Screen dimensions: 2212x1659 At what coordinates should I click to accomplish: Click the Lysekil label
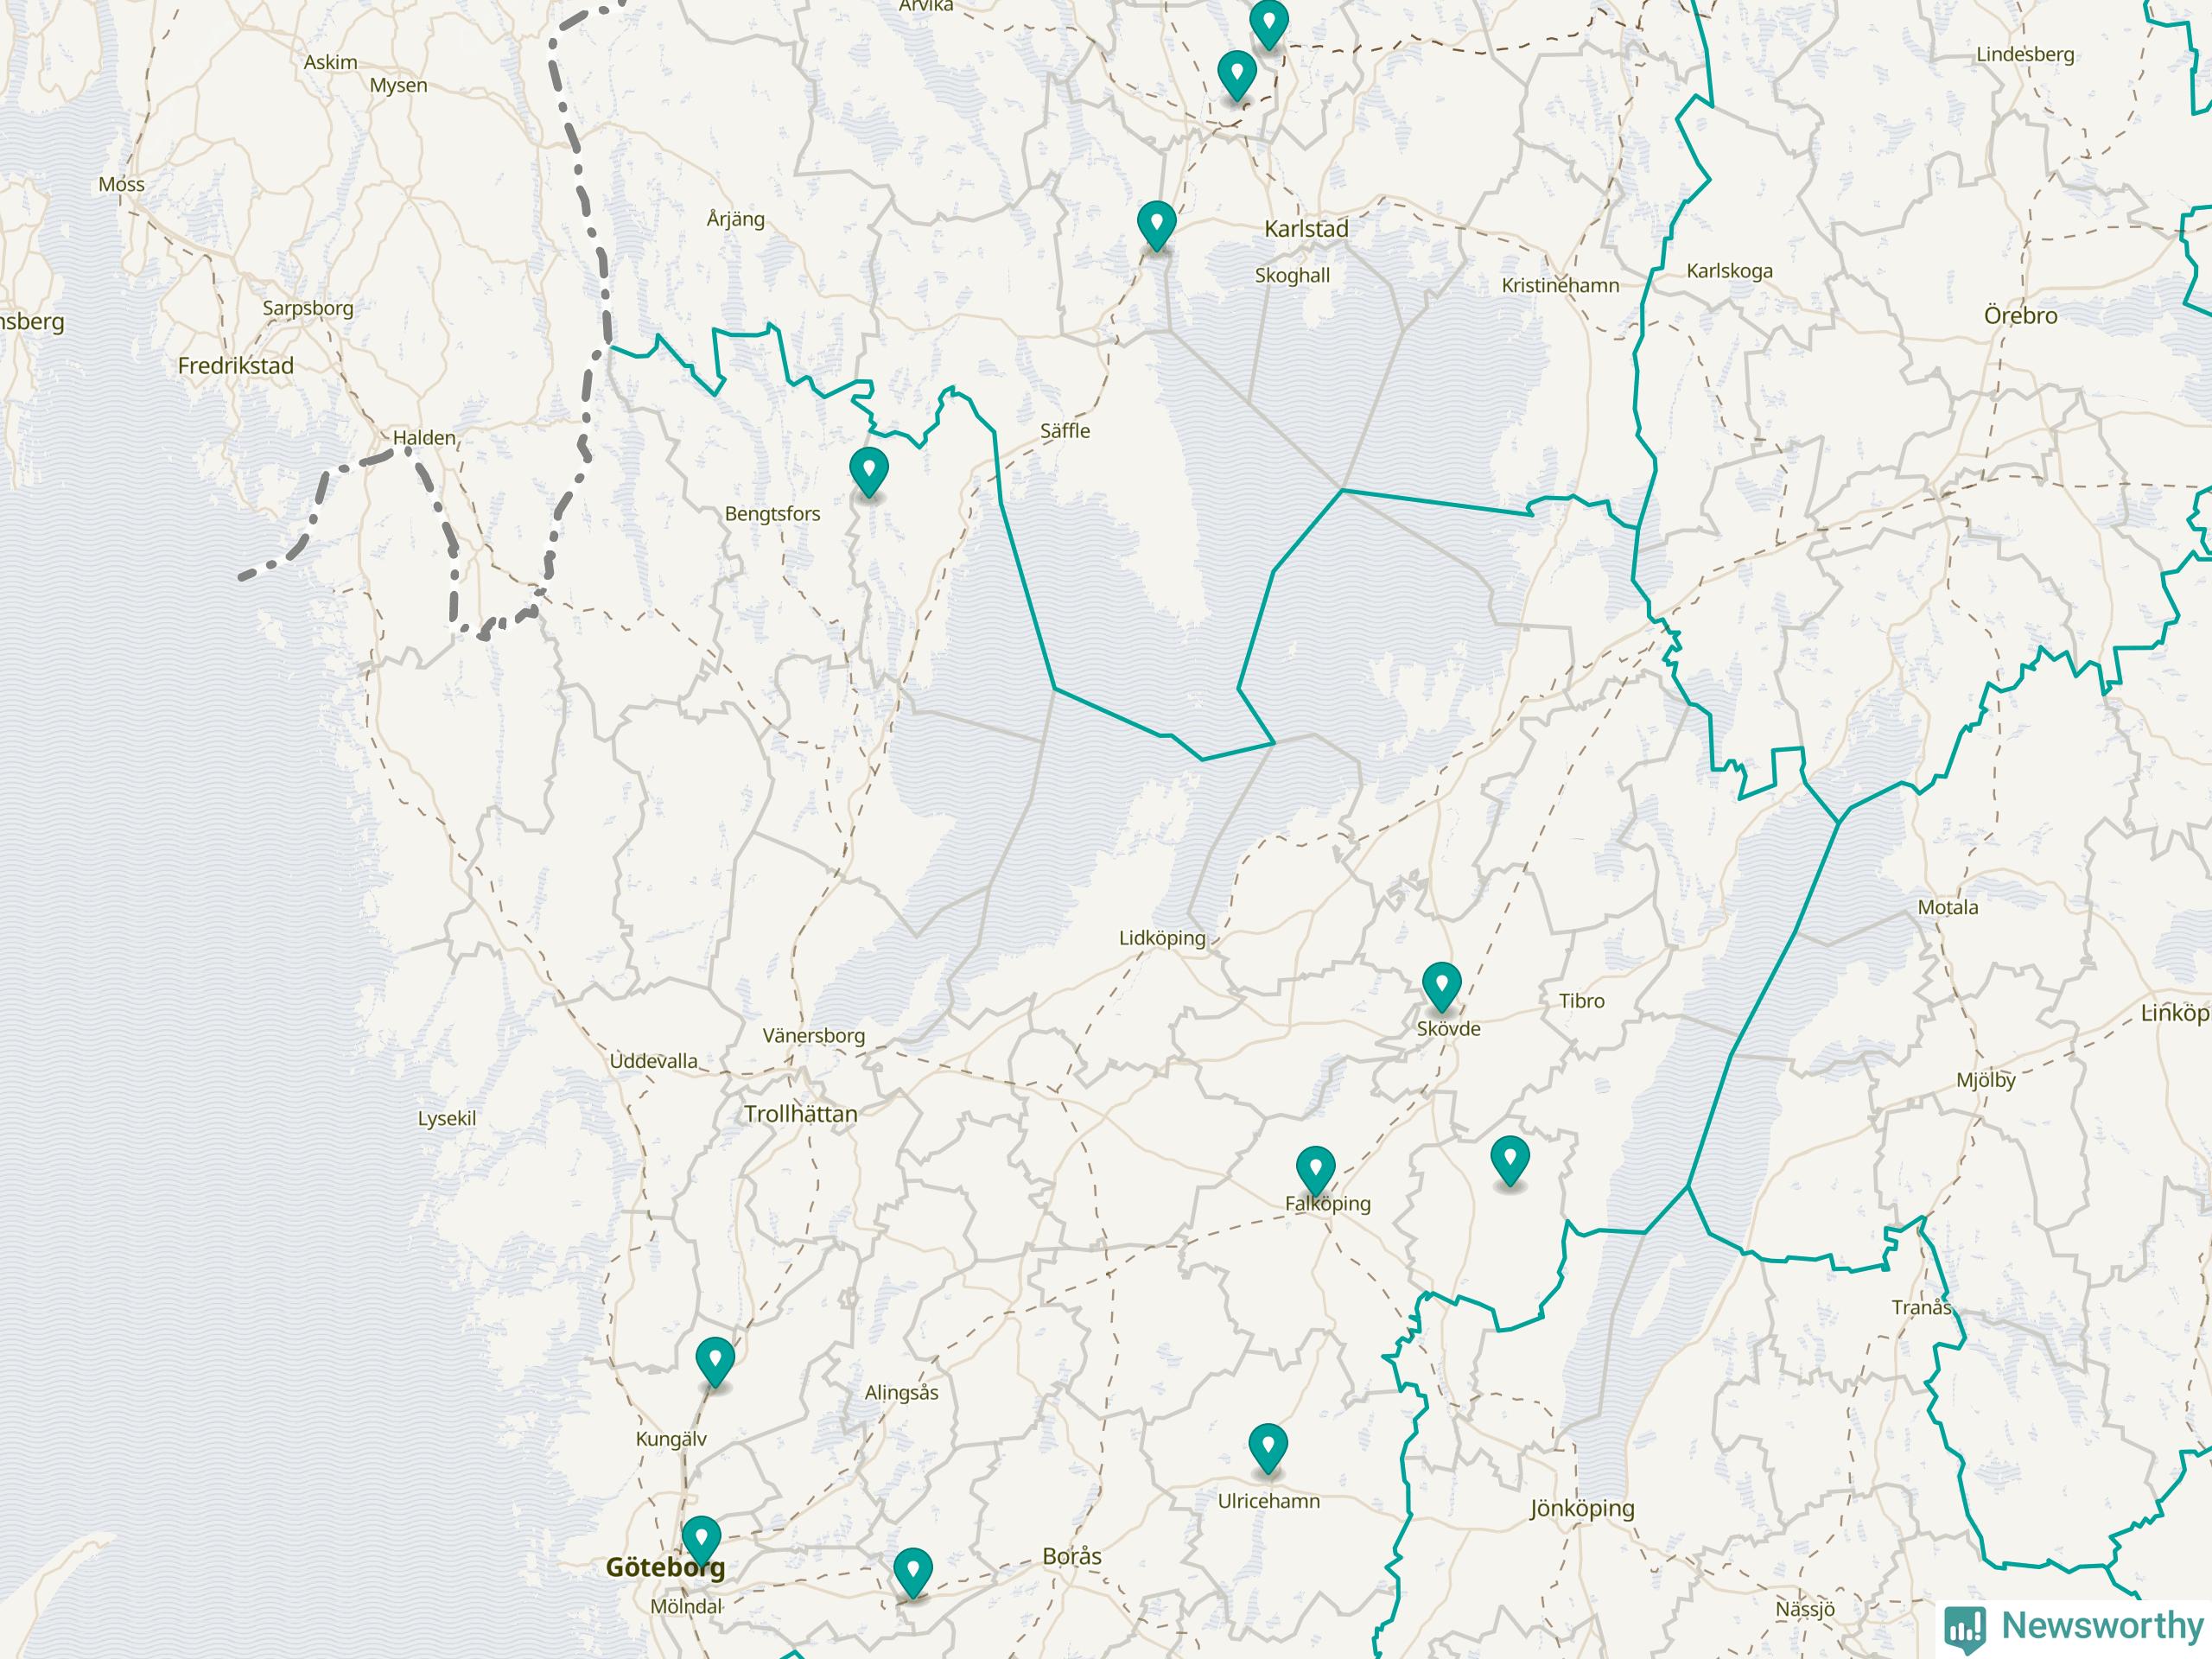pyautogui.click(x=446, y=1118)
